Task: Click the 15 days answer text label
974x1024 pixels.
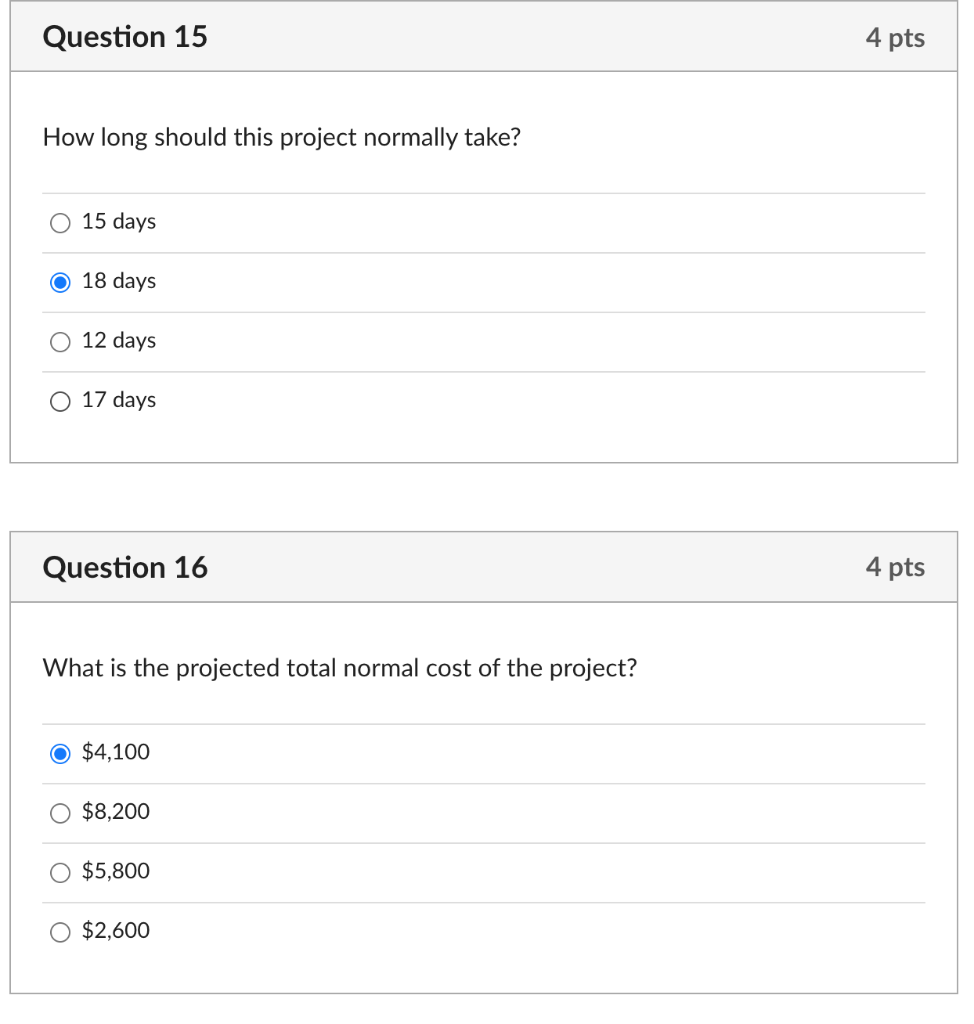Action: (118, 222)
